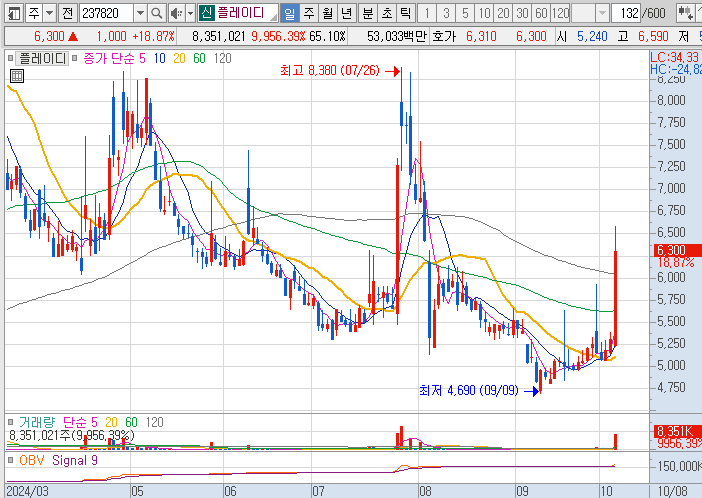
Task: Click the 주 box left of 전
Action: [34, 13]
